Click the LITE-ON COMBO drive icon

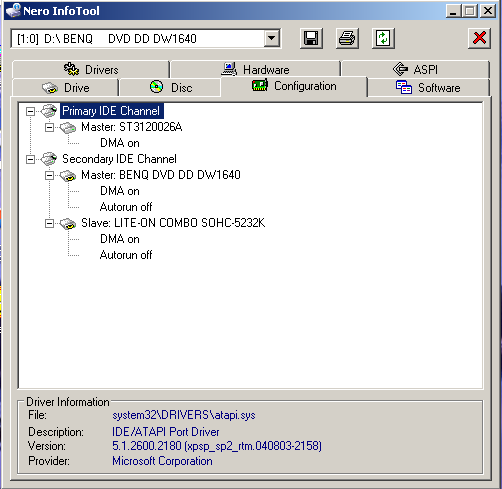coord(68,223)
